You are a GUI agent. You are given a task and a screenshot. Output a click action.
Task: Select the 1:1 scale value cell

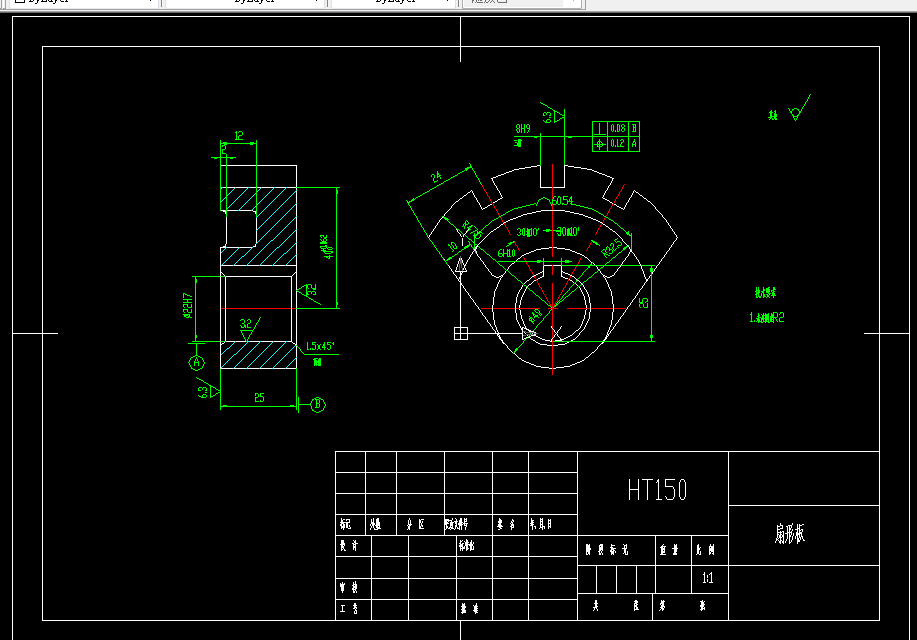click(x=708, y=579)
